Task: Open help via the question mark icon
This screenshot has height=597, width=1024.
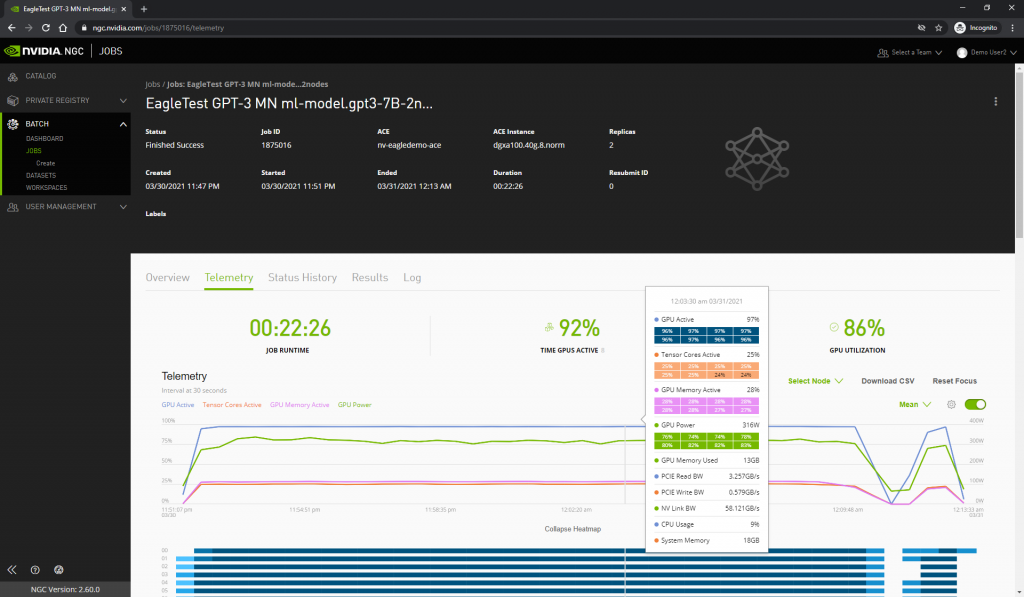Action: (x=35, y=569)
